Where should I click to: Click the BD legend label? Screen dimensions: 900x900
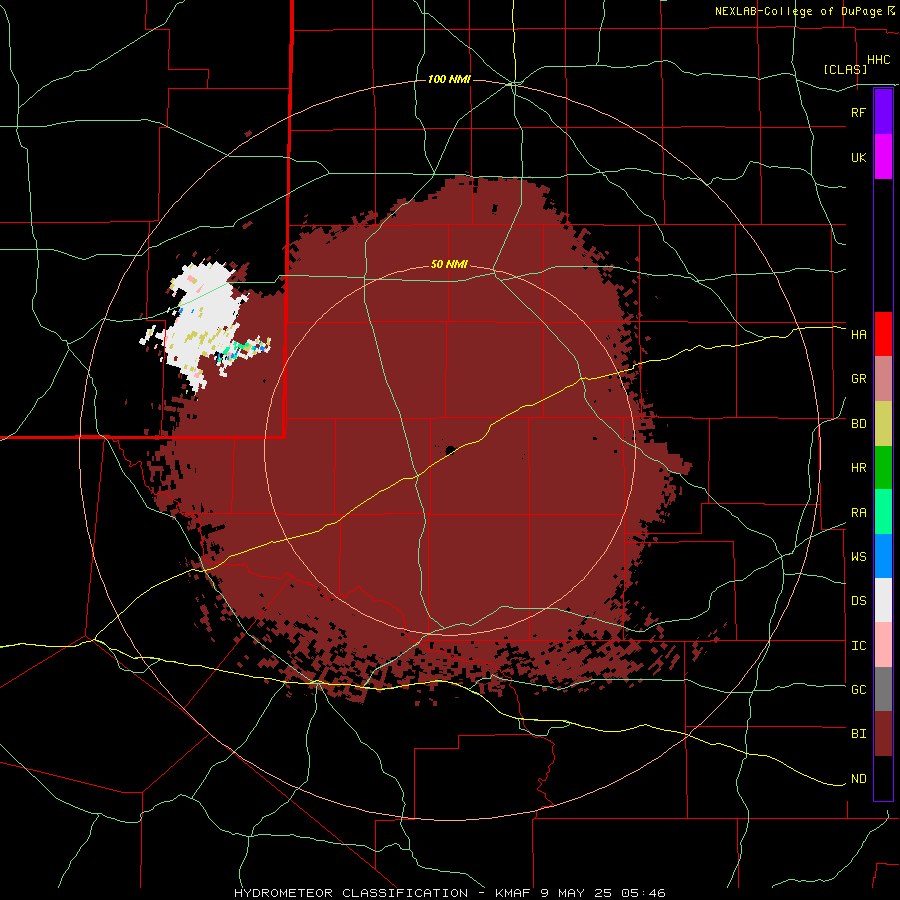(x=858, y=424)
